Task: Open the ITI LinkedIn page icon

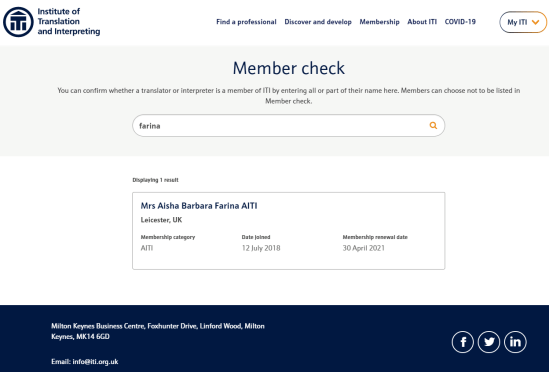Action: coord(515,342)
